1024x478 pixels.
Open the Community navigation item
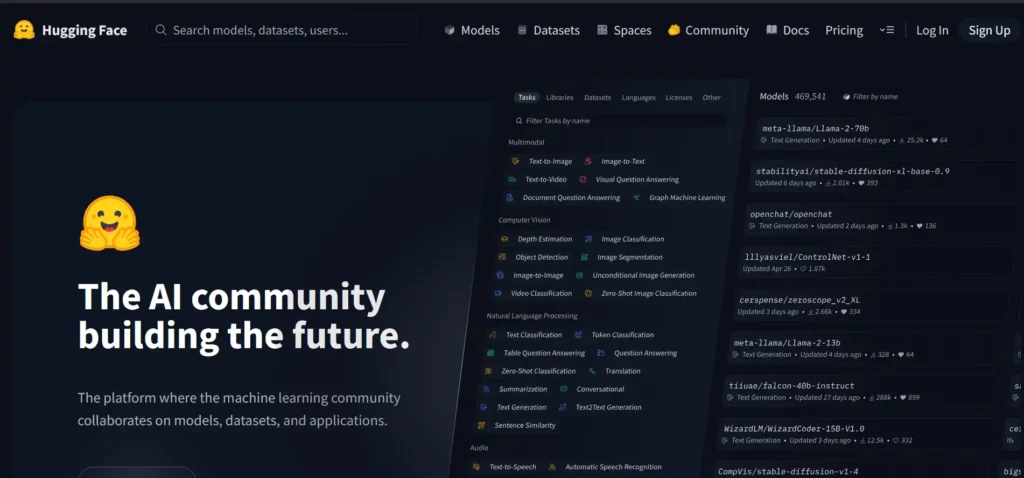point(709,30)
